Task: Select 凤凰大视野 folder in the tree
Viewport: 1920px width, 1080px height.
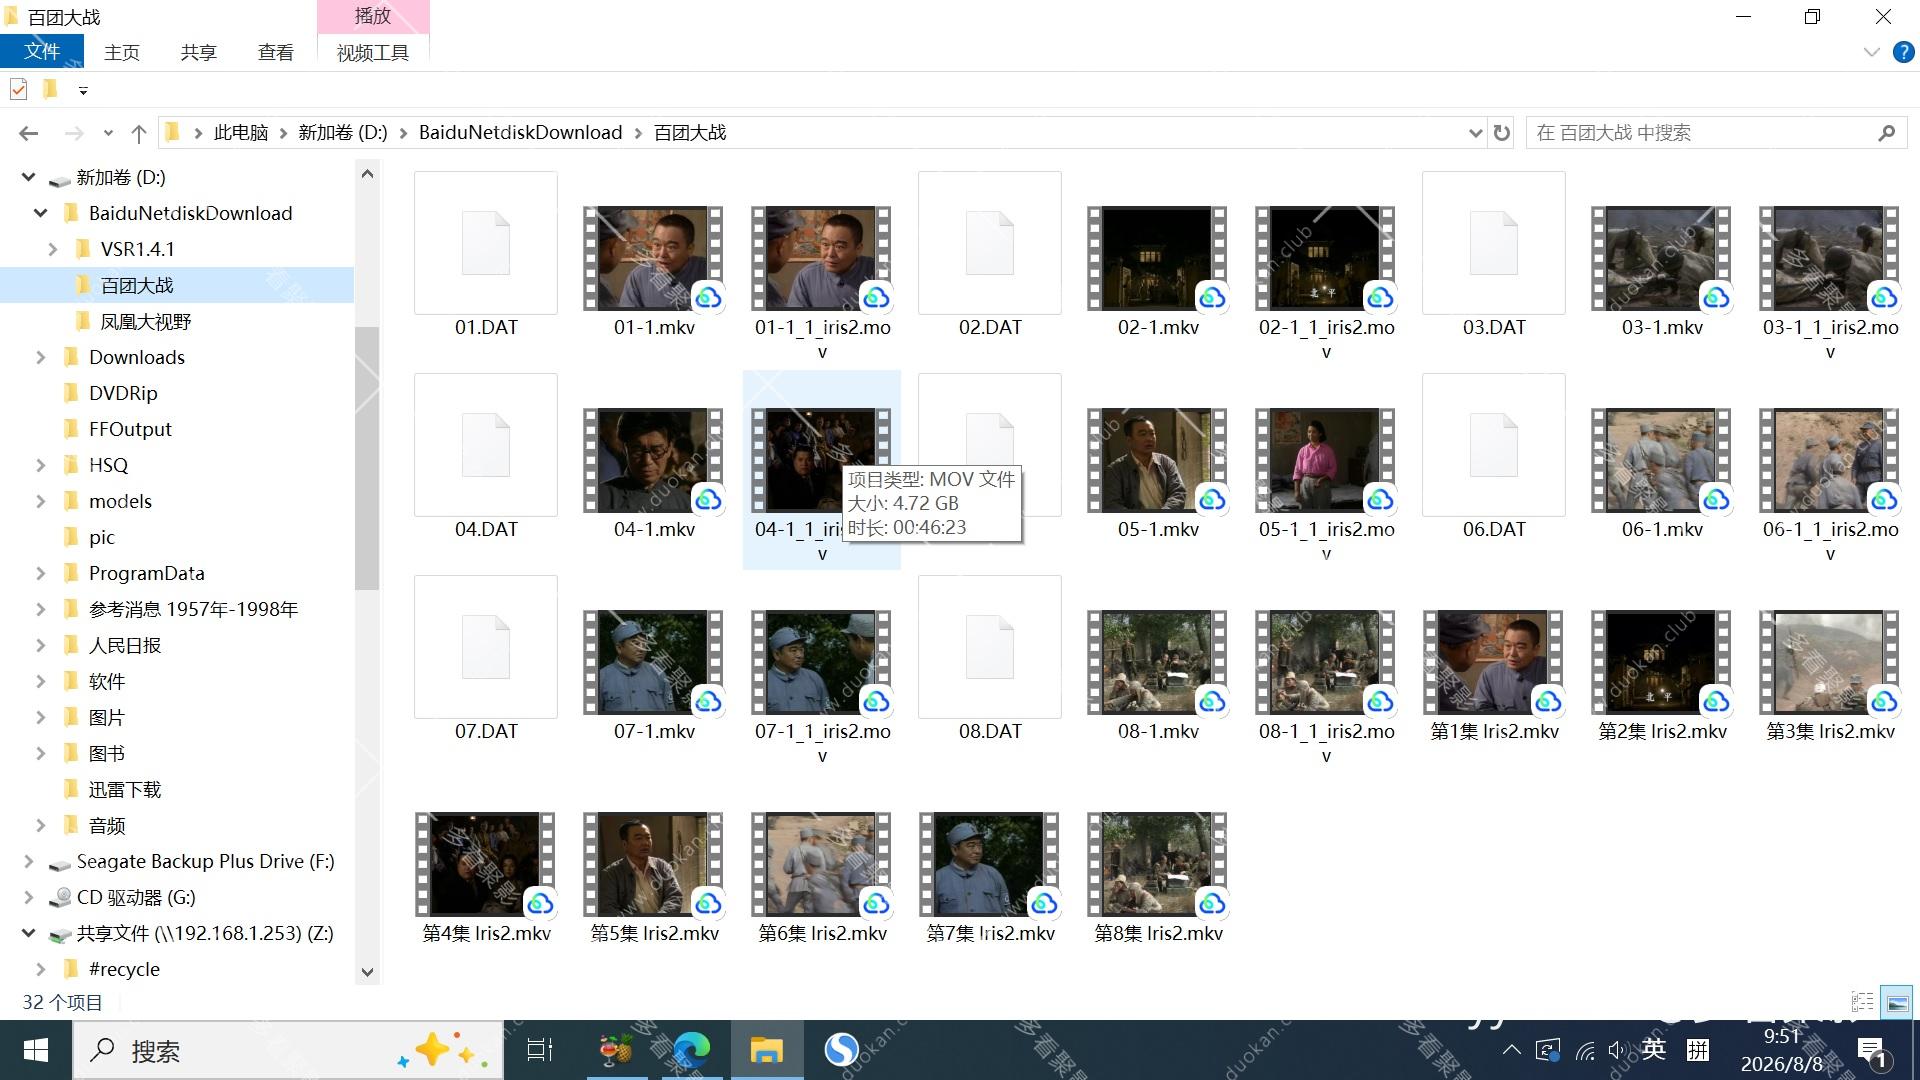Action: click(x=146, y=321)
